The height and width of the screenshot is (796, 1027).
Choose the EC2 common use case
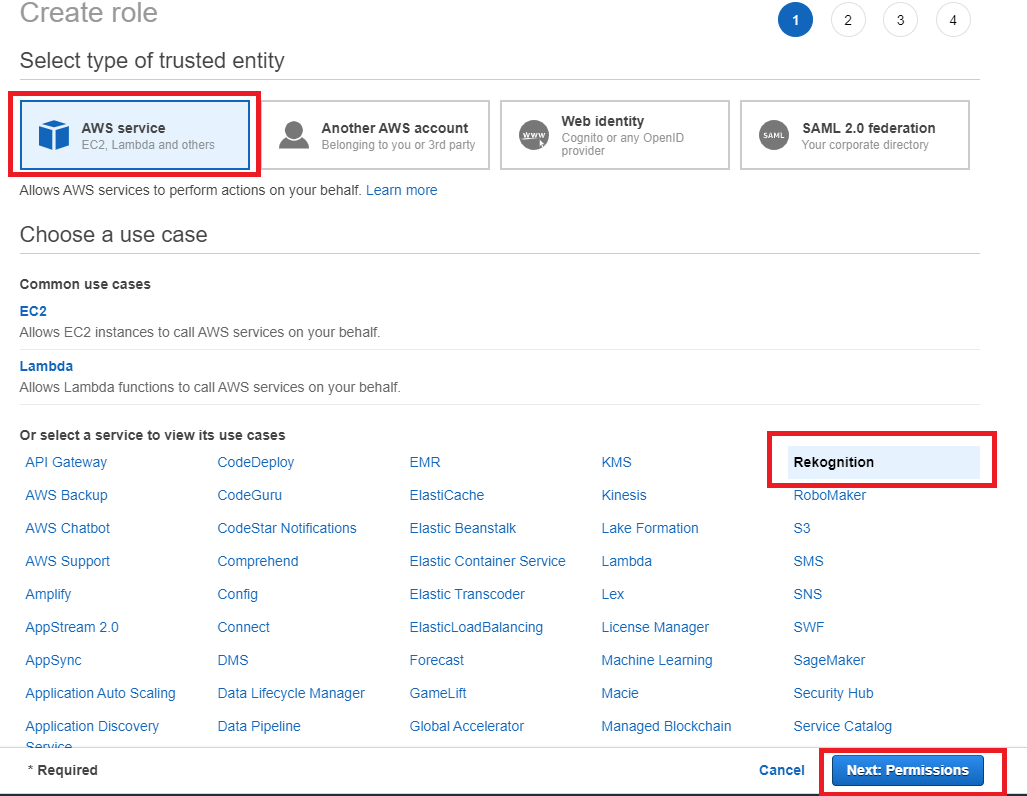click(33, 311)
